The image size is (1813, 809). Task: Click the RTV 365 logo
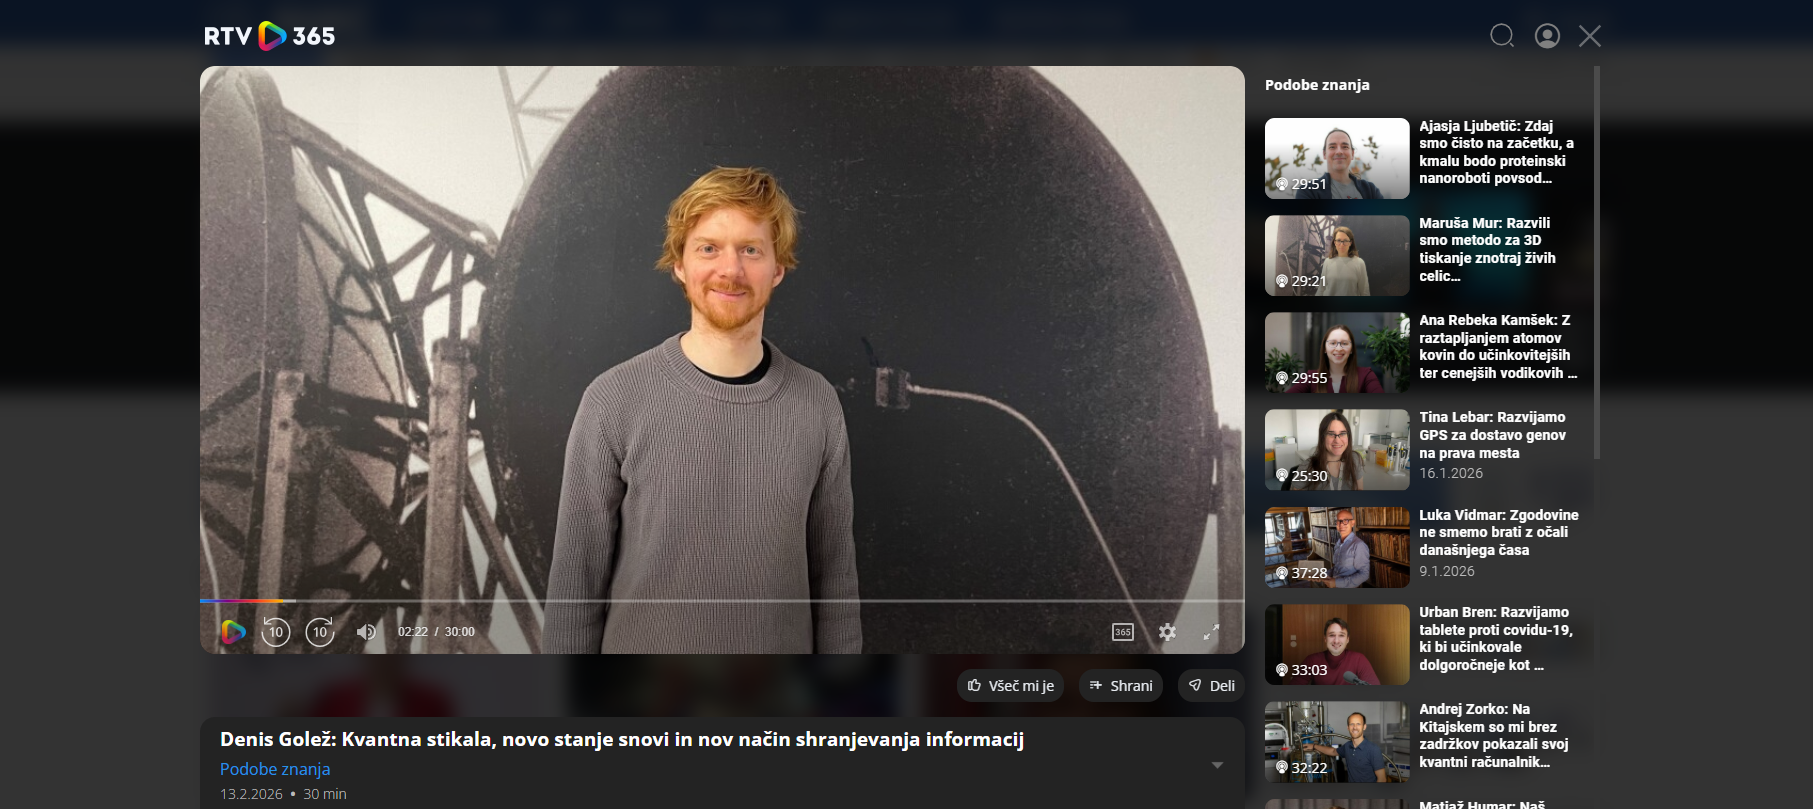click(269, 36)
